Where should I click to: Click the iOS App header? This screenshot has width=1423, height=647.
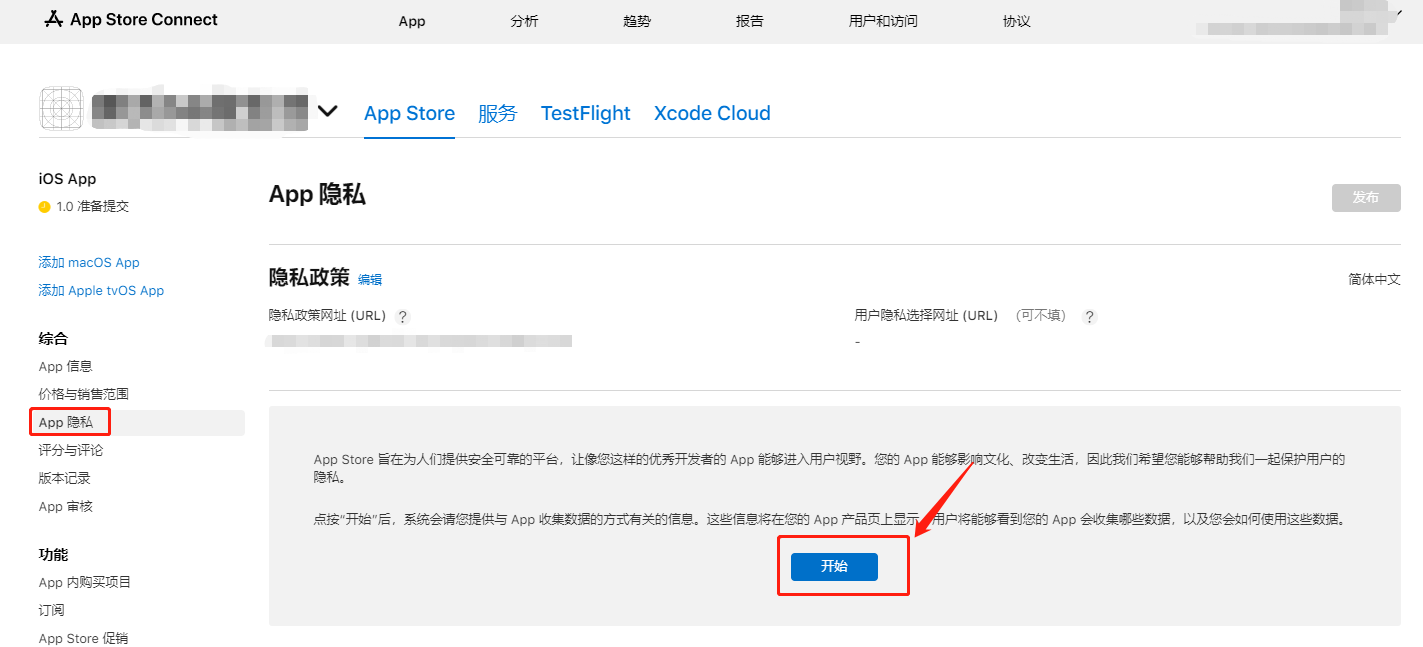click(x=67, y=179)
